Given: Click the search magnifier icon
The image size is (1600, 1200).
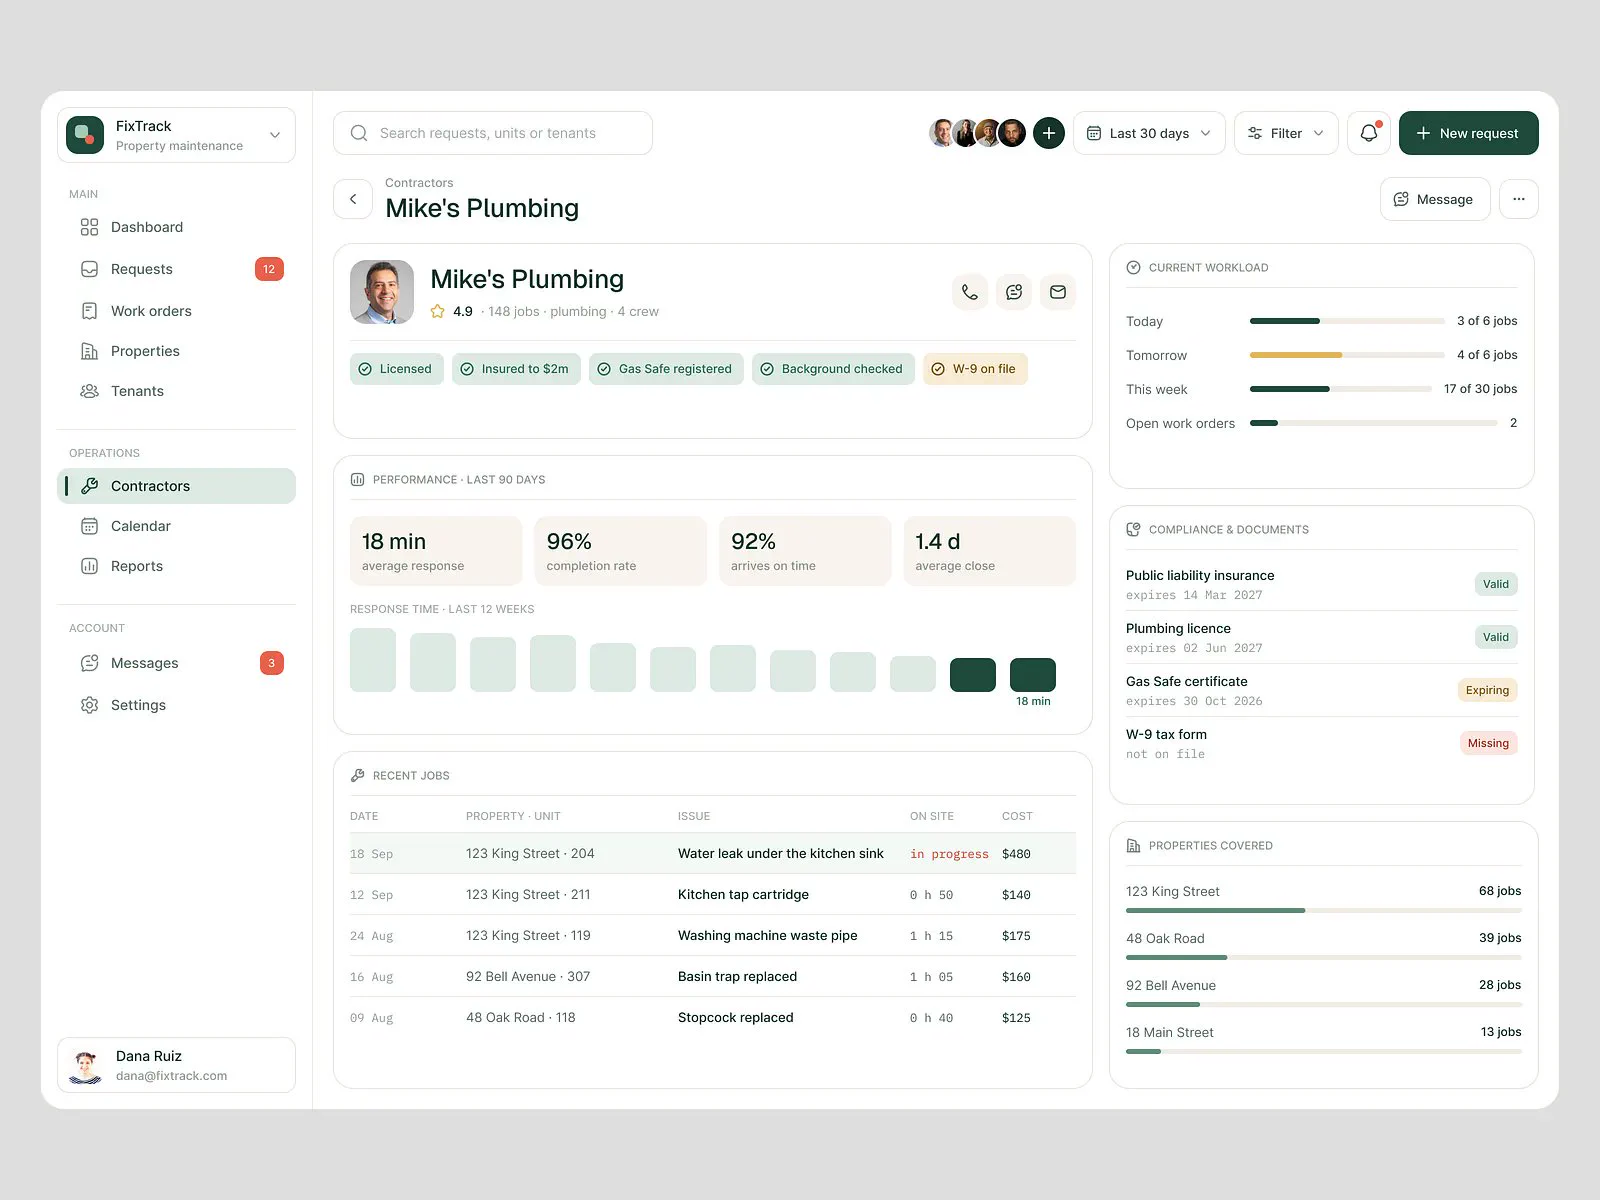Looking at the screenshot, I should 359,133.
